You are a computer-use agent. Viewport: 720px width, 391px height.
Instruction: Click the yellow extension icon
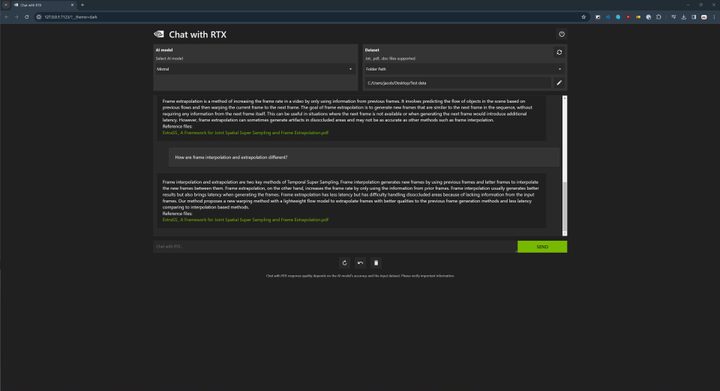pos(638,17)
